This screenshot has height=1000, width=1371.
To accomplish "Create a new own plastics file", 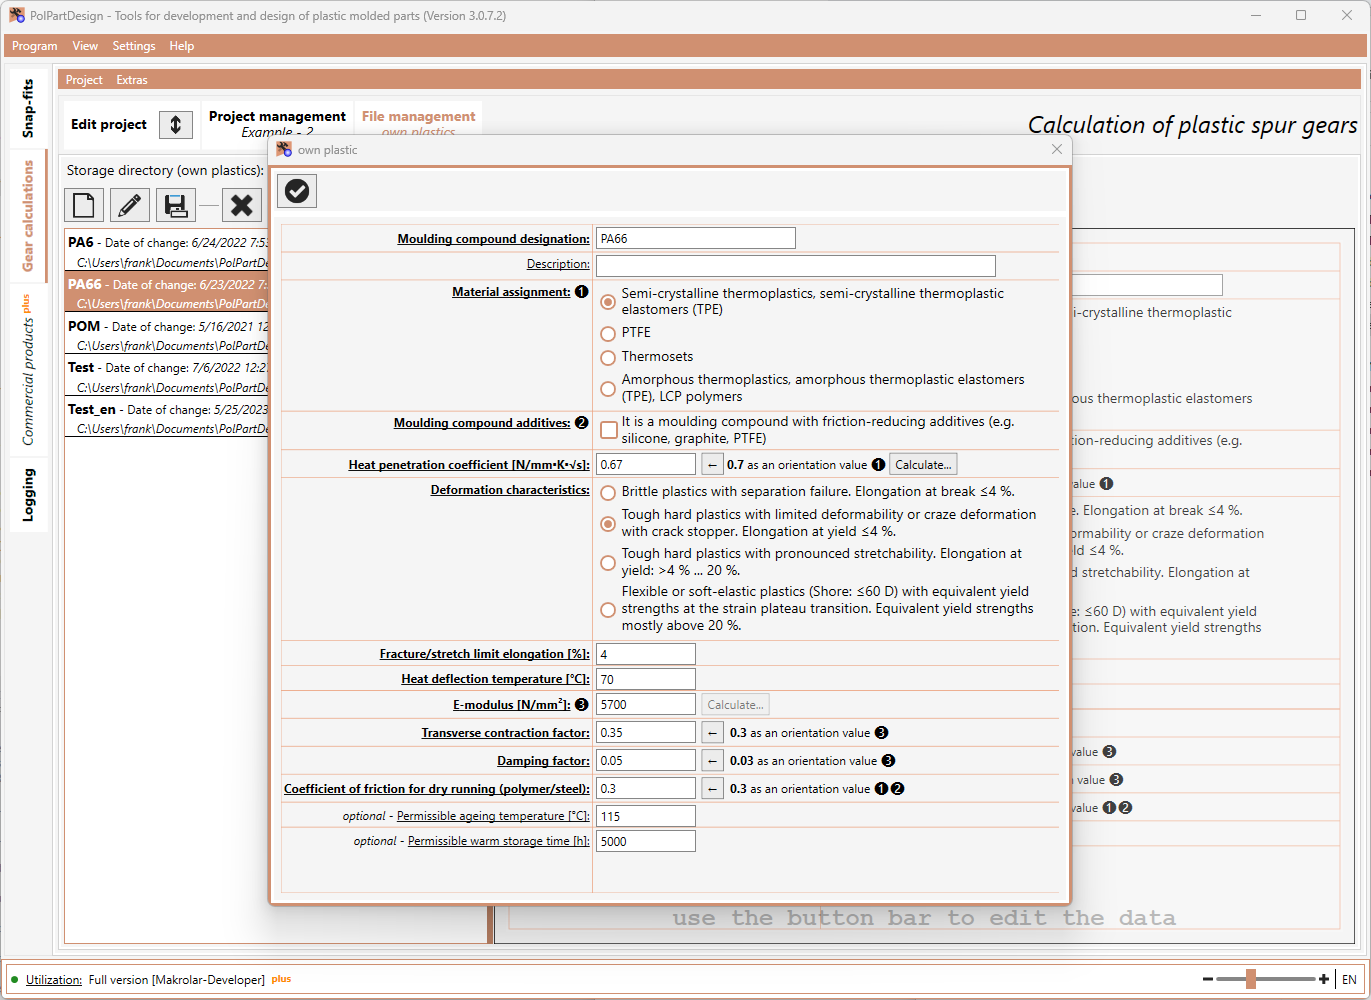I will point(84,206).
